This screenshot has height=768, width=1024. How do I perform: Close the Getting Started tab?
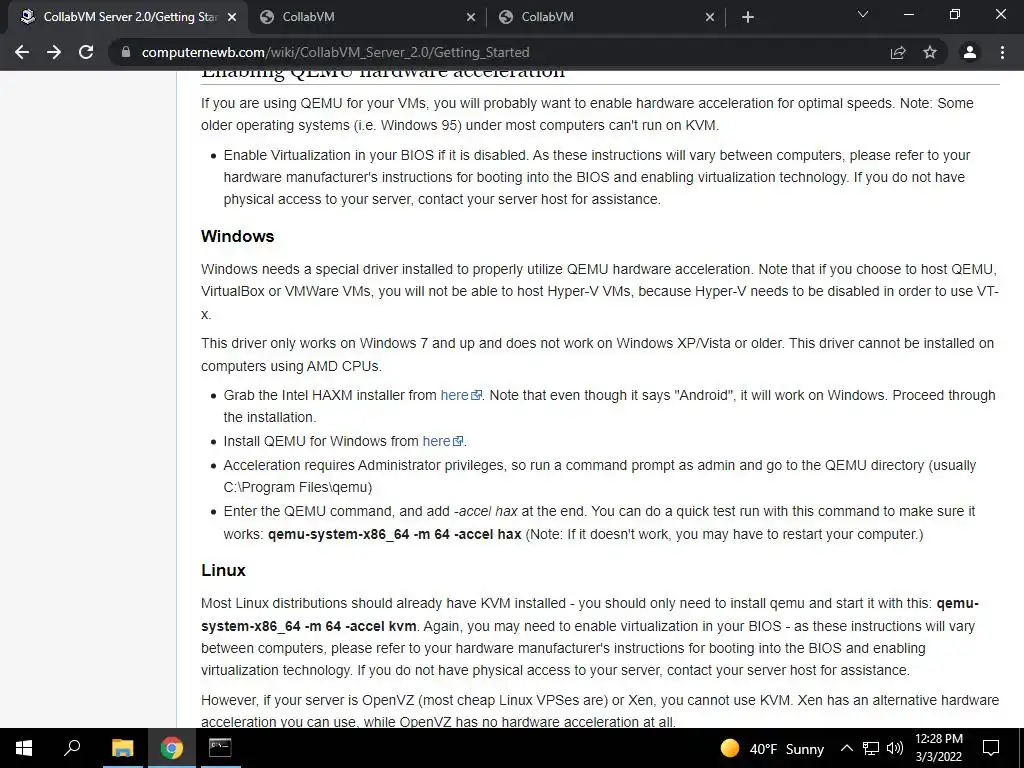(x=232, y=17)
